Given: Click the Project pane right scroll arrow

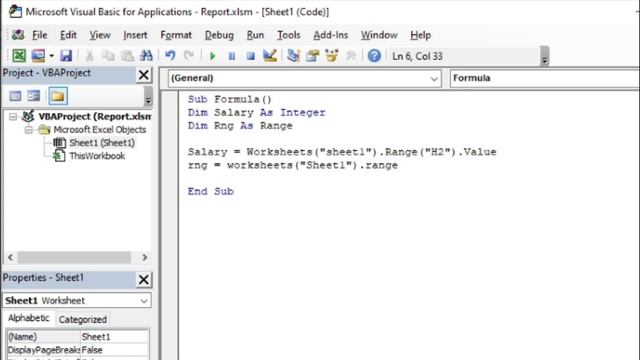Looking at the screenshot, I should 144,258.
